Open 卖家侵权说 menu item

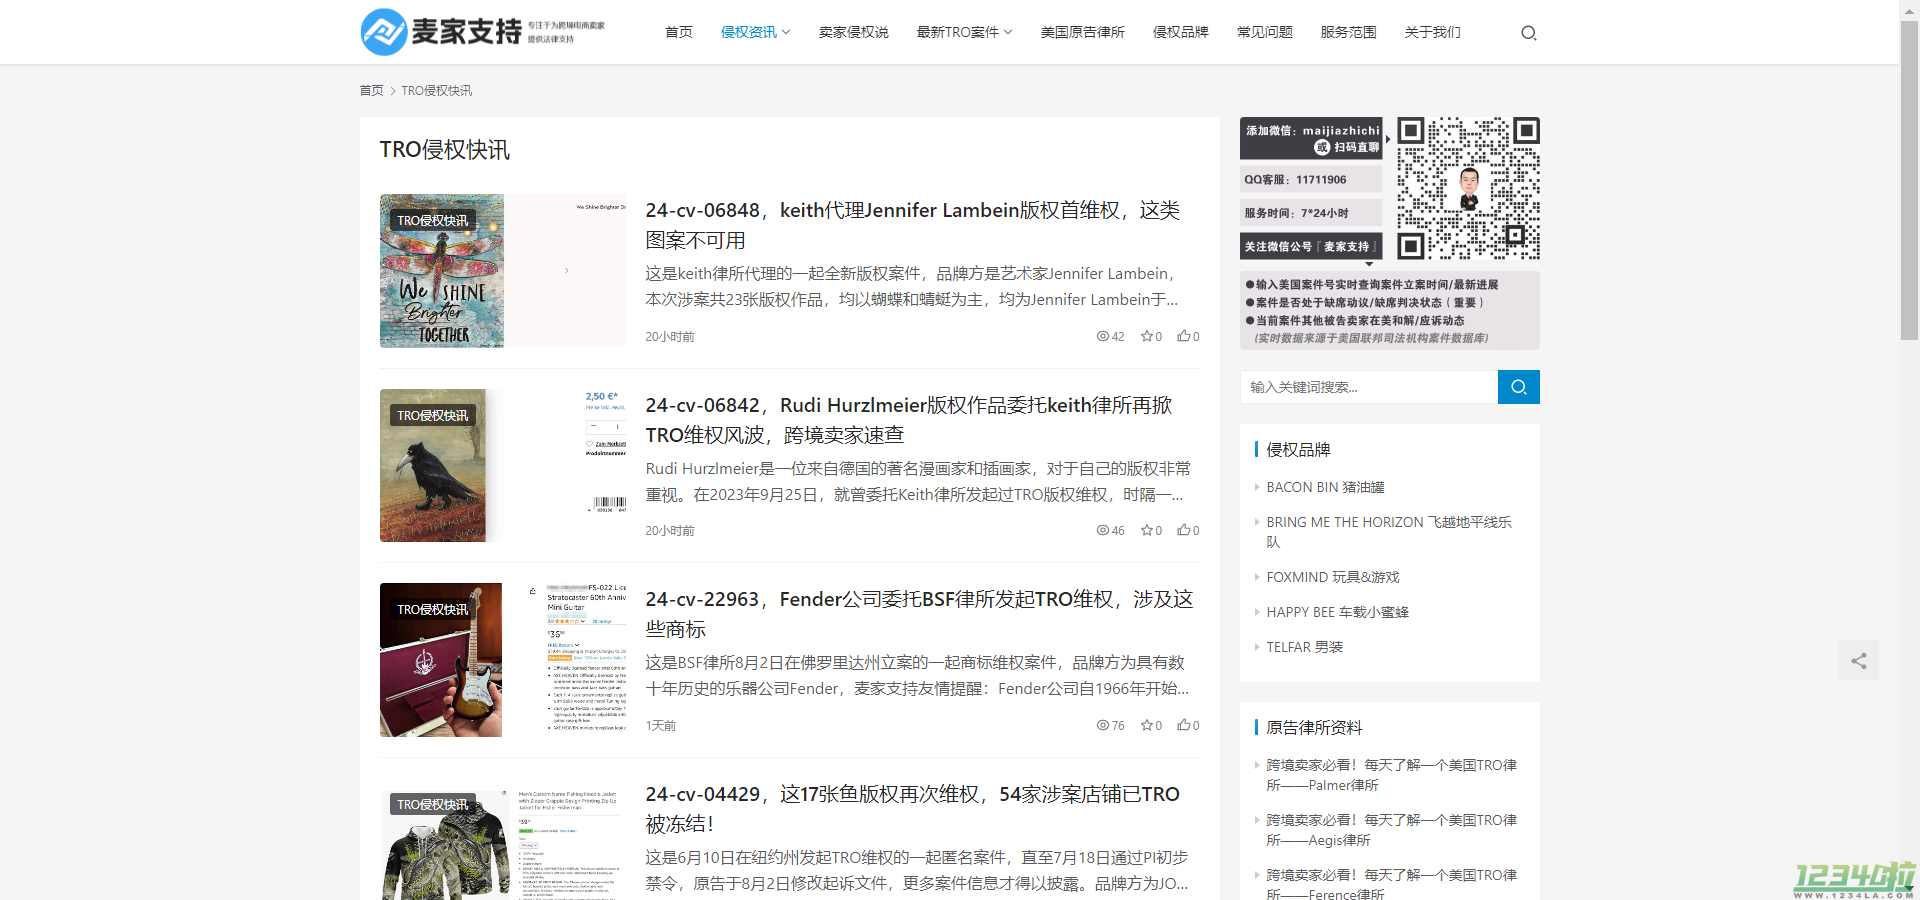pyautogui.click(x=853, y=32)
